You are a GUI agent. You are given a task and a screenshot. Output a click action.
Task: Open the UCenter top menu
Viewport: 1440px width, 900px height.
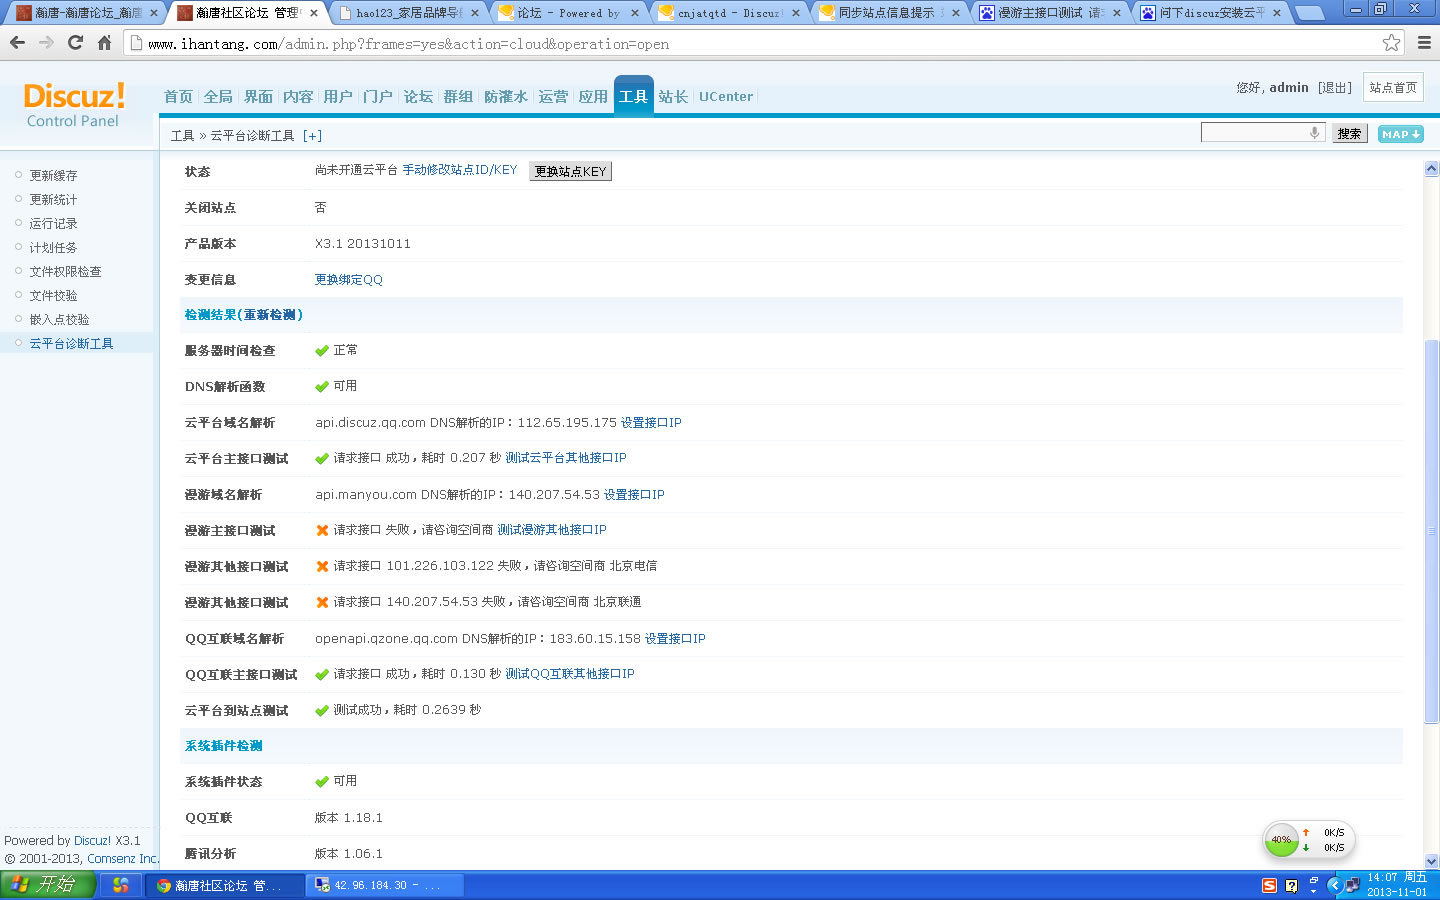point(726,96)
